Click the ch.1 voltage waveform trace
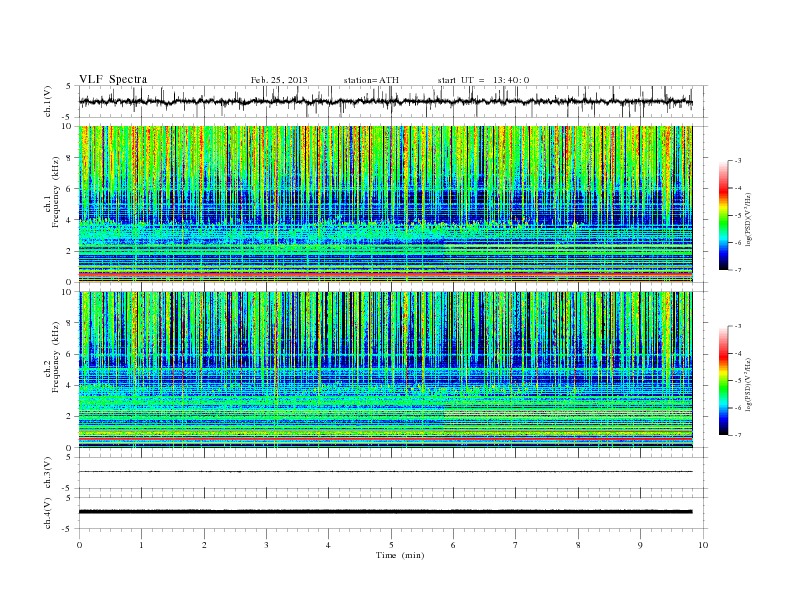The height and width of the screenshot is (612, 792). [x=385, y=102]
